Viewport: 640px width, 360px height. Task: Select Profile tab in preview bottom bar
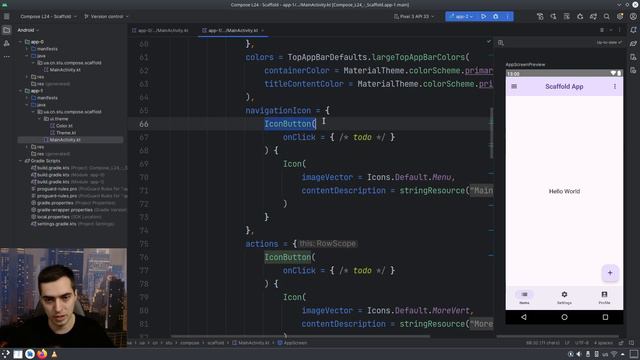click(604, 297)
